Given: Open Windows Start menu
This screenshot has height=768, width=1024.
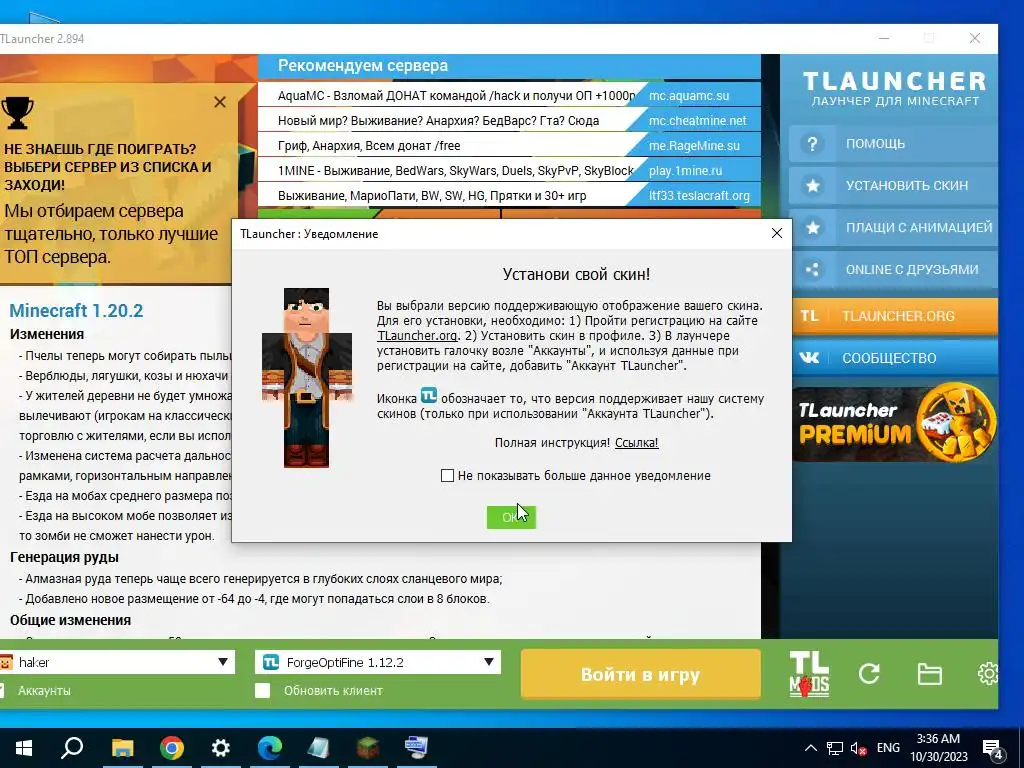Looking at the screenshot, I should pos(24,748).
